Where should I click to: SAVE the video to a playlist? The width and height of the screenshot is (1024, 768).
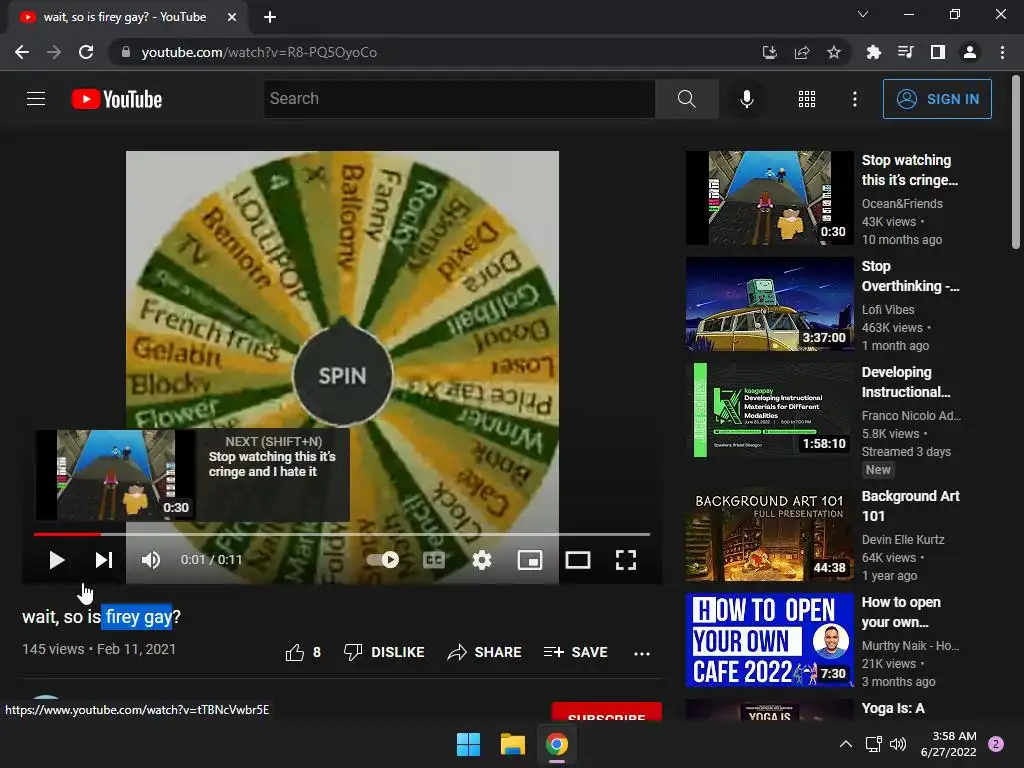point(575,652)
